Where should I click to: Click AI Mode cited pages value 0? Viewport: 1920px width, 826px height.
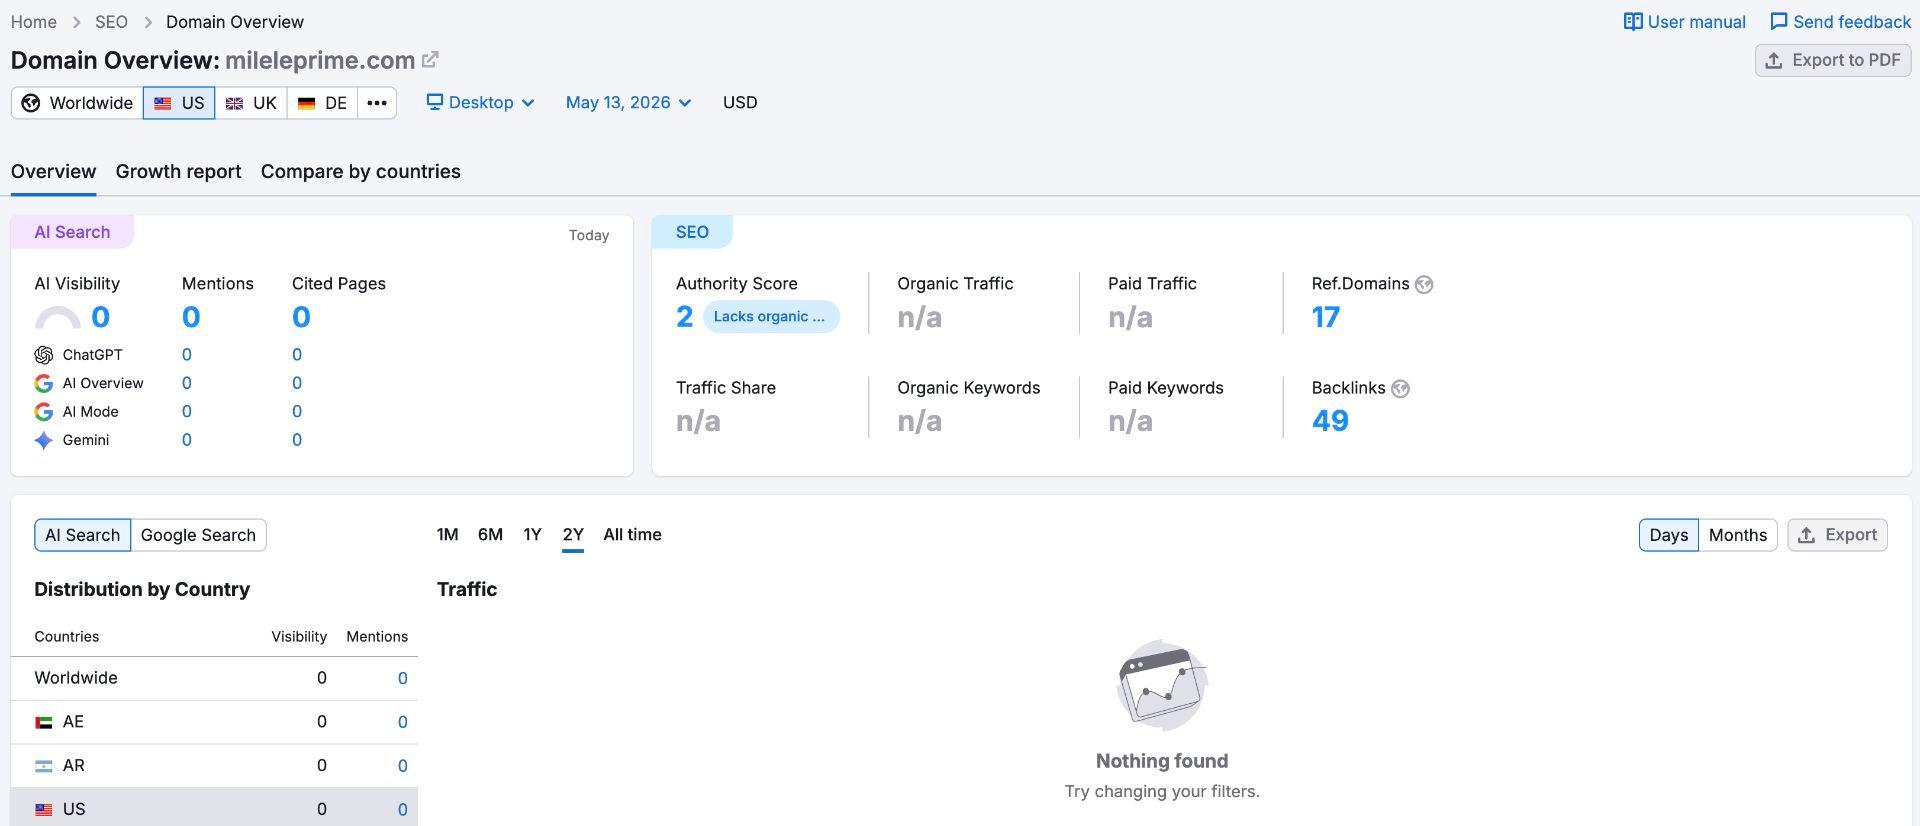point(297,412)
